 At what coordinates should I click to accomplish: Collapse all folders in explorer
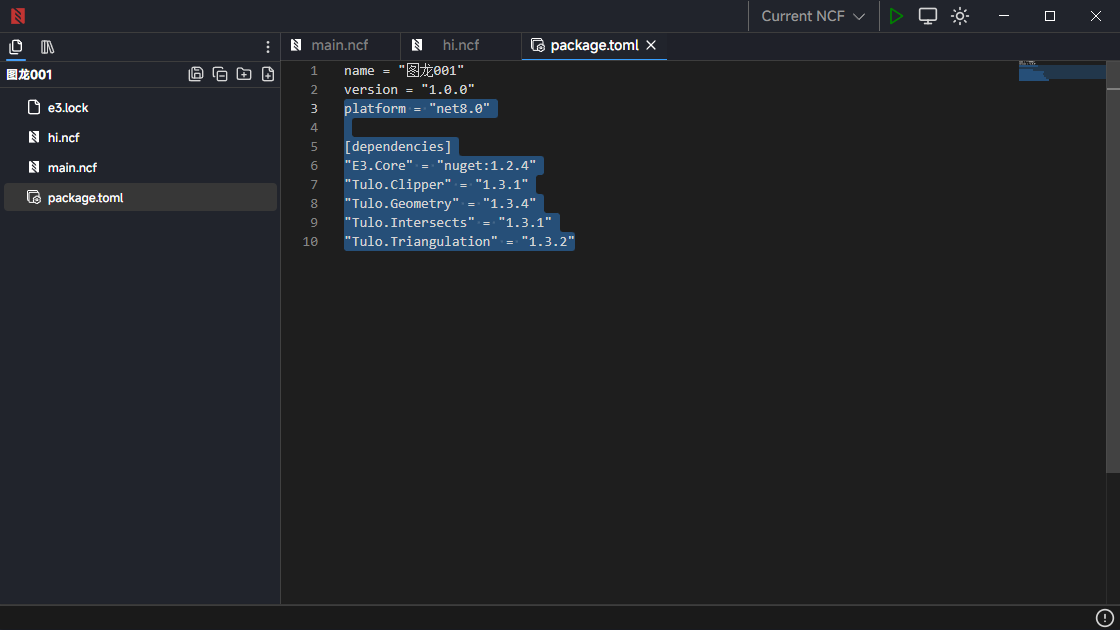click(220, 74)
